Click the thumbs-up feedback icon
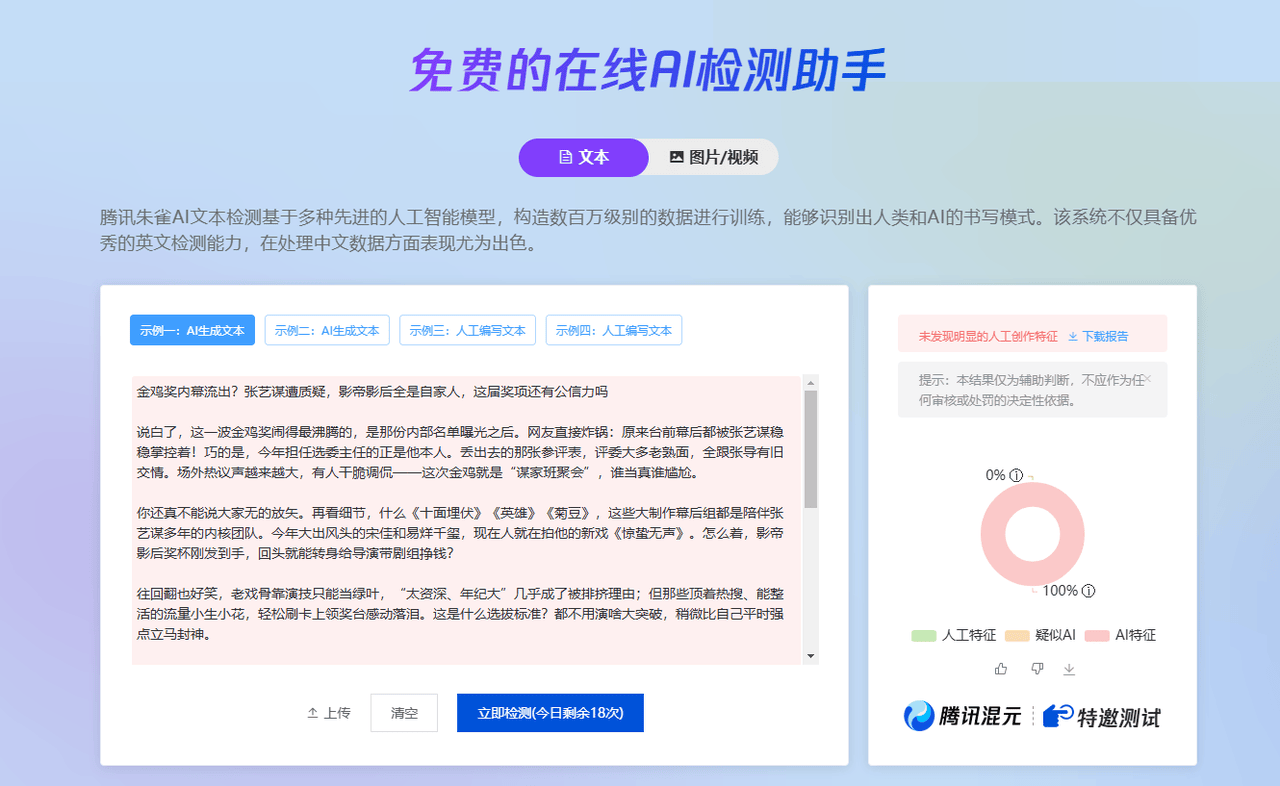 pyautogui.click(x=1001, y=668)
